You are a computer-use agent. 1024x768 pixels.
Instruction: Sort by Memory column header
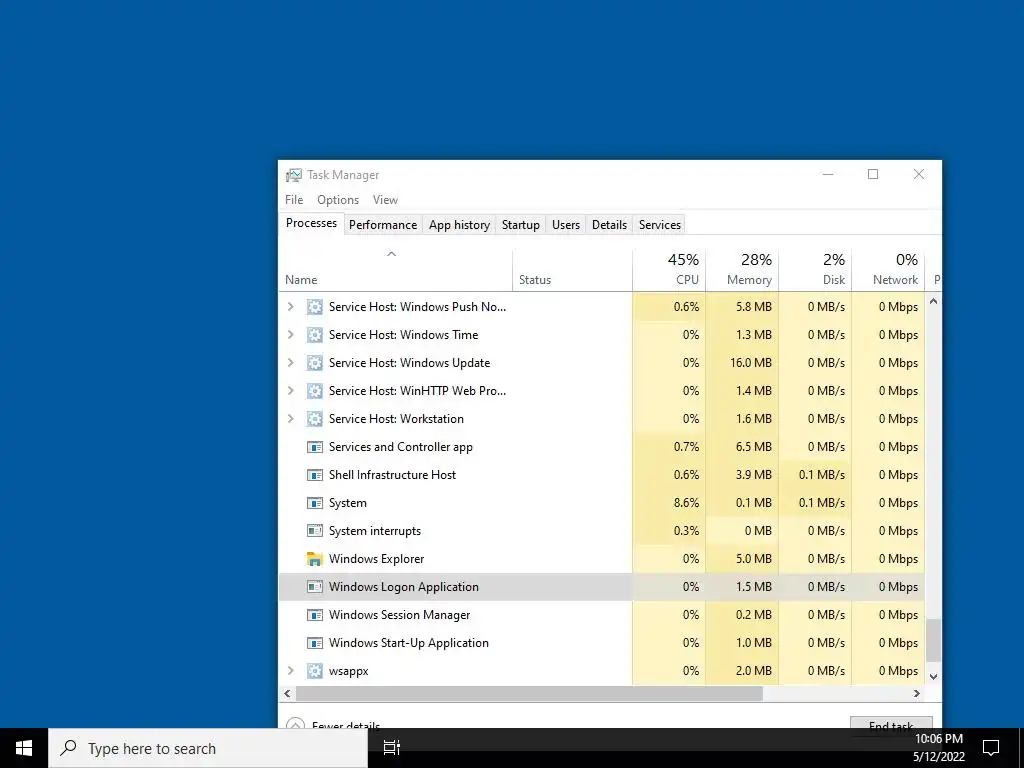pyautogui.click(x=742, y=270)
